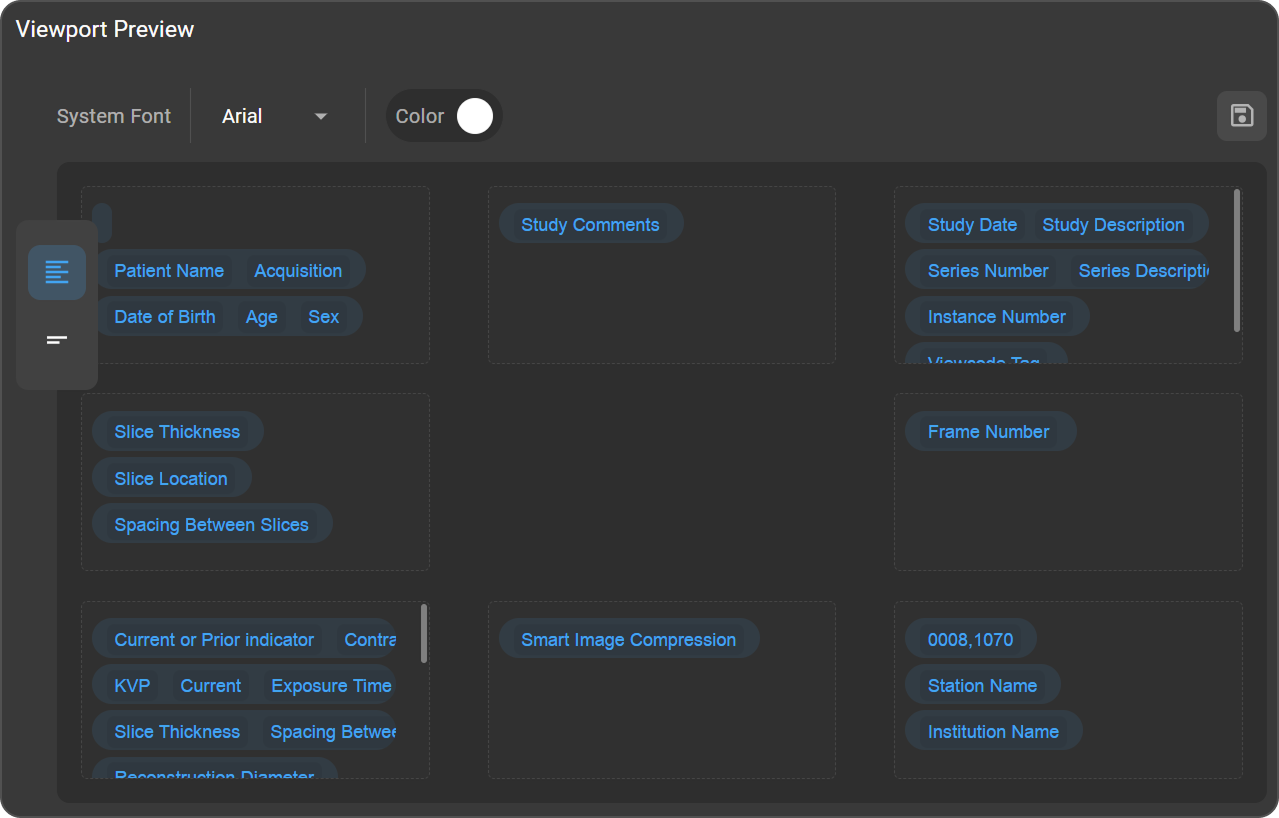Select the Slice Location tag
This screenshot has width=1279, height=818.
click(171, 478)
